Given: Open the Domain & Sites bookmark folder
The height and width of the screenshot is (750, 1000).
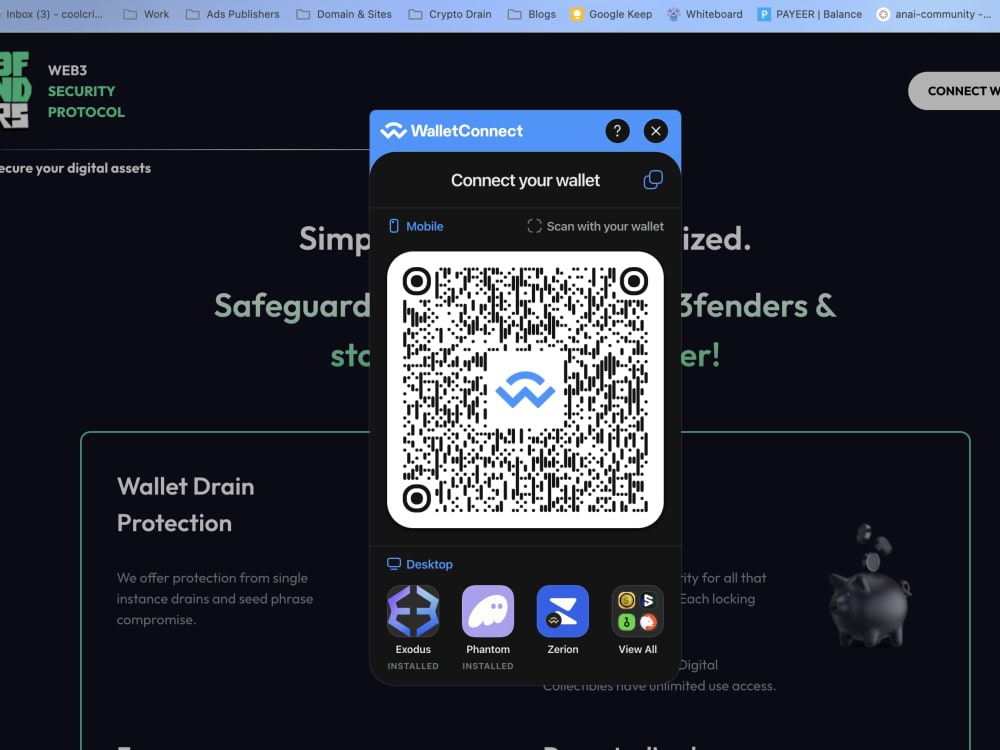Looking at the screenshot, I should pos(344,14).
